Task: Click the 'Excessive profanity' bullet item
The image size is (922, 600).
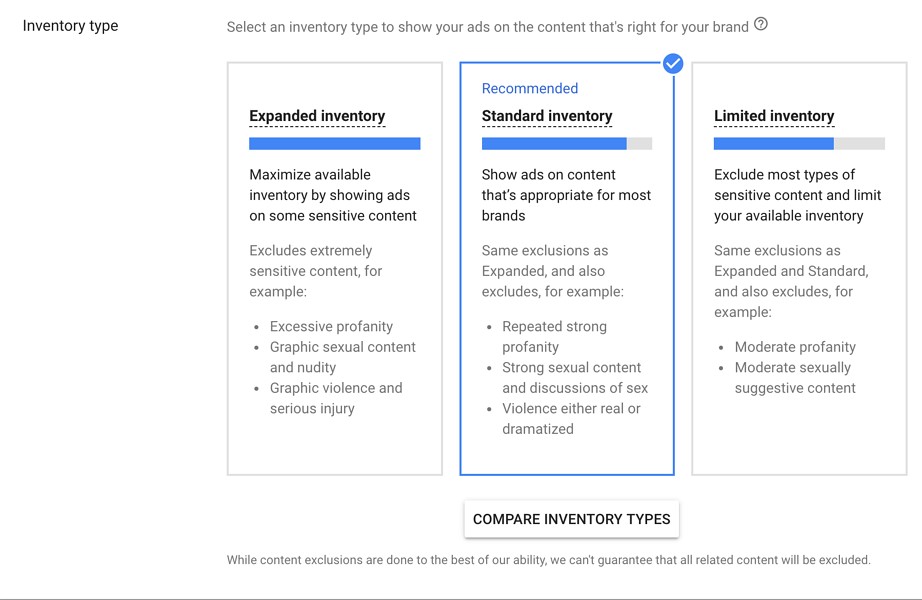Action: (x=331, y=326)
